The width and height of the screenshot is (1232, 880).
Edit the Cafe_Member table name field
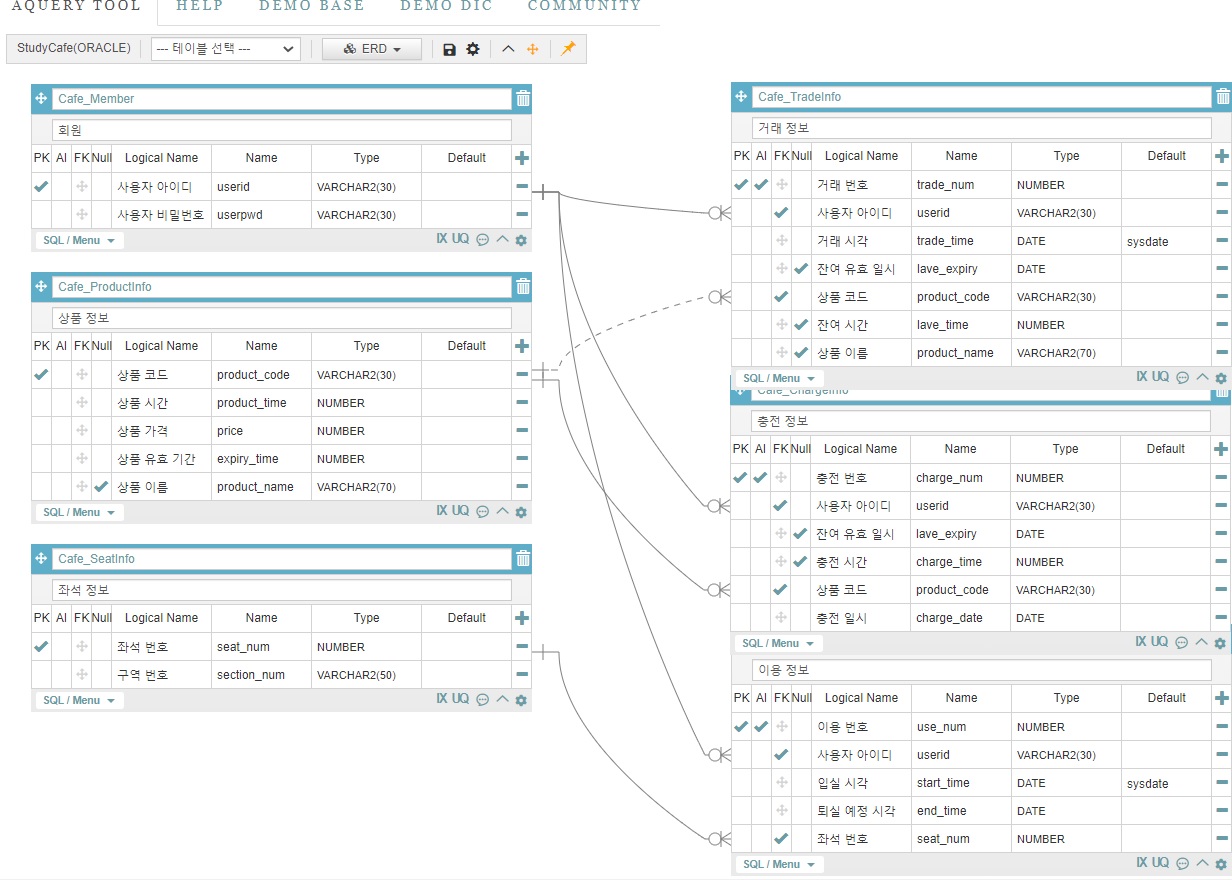282,99
